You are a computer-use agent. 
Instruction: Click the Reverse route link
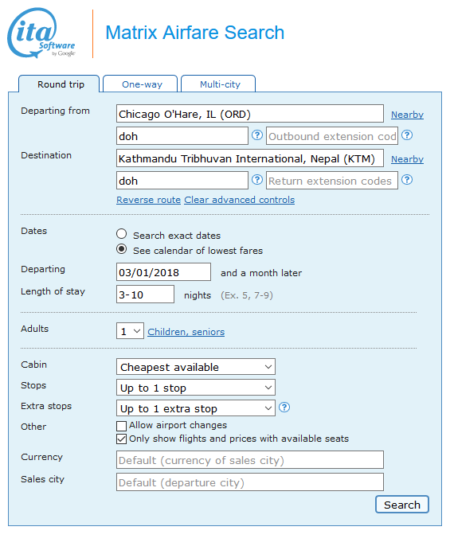pos(148,200)
